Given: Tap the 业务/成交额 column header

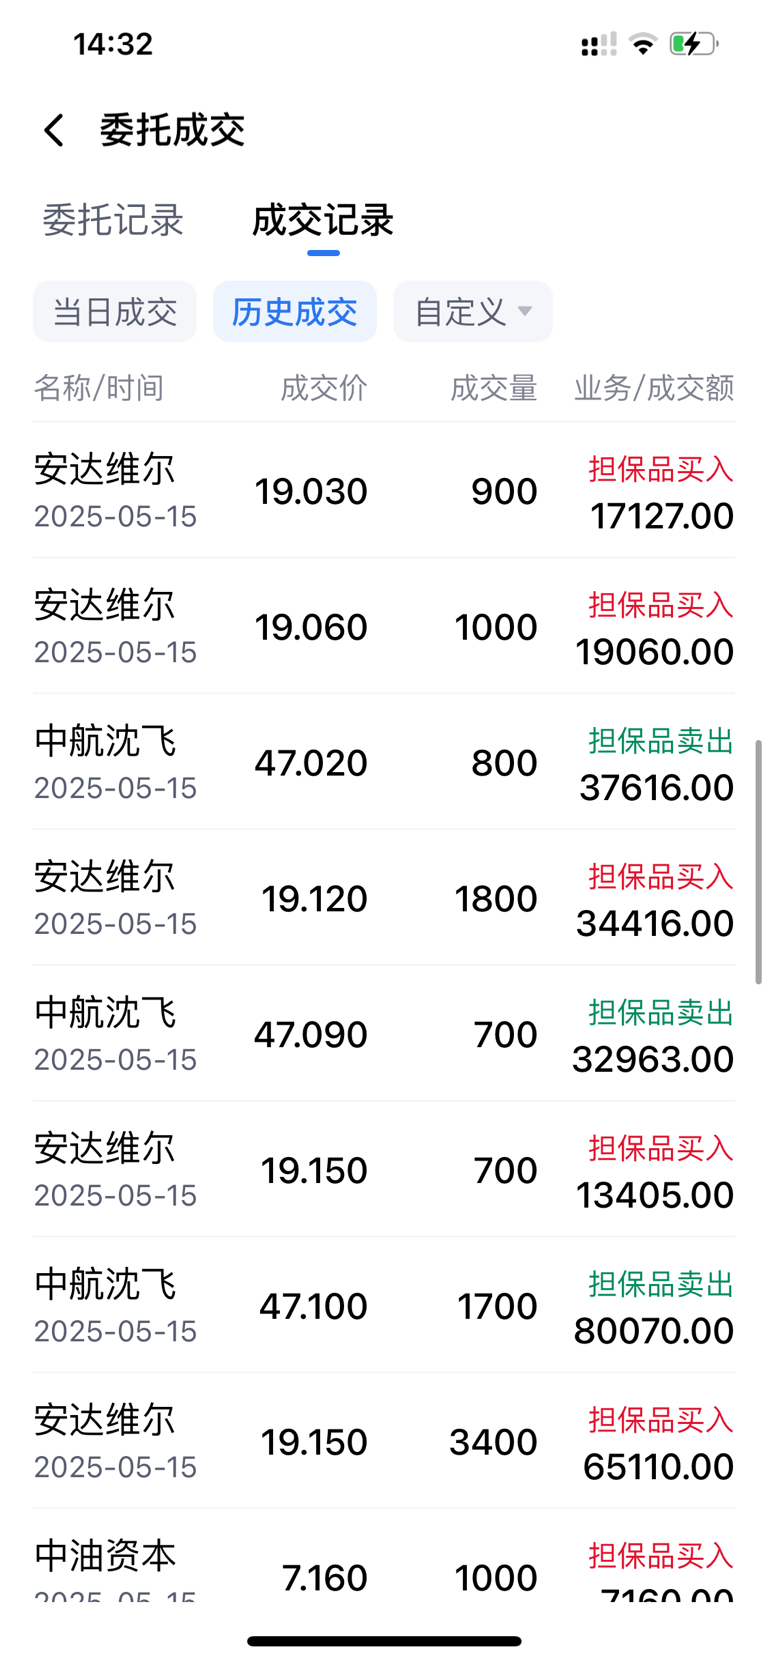Looking at the screenshot, I should 654,388.
